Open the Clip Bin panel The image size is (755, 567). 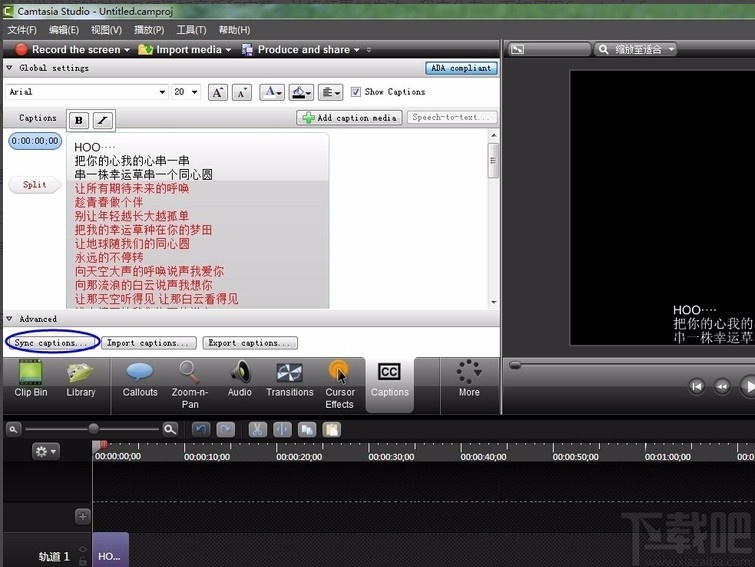31,379
